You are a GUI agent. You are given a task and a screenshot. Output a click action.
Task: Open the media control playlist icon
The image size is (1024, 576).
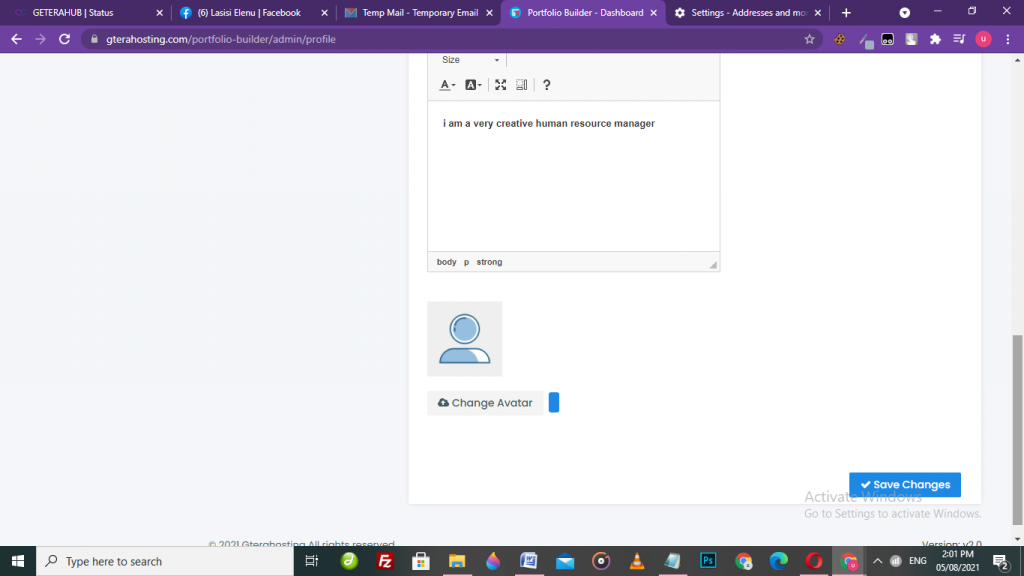tap(959, 39)
